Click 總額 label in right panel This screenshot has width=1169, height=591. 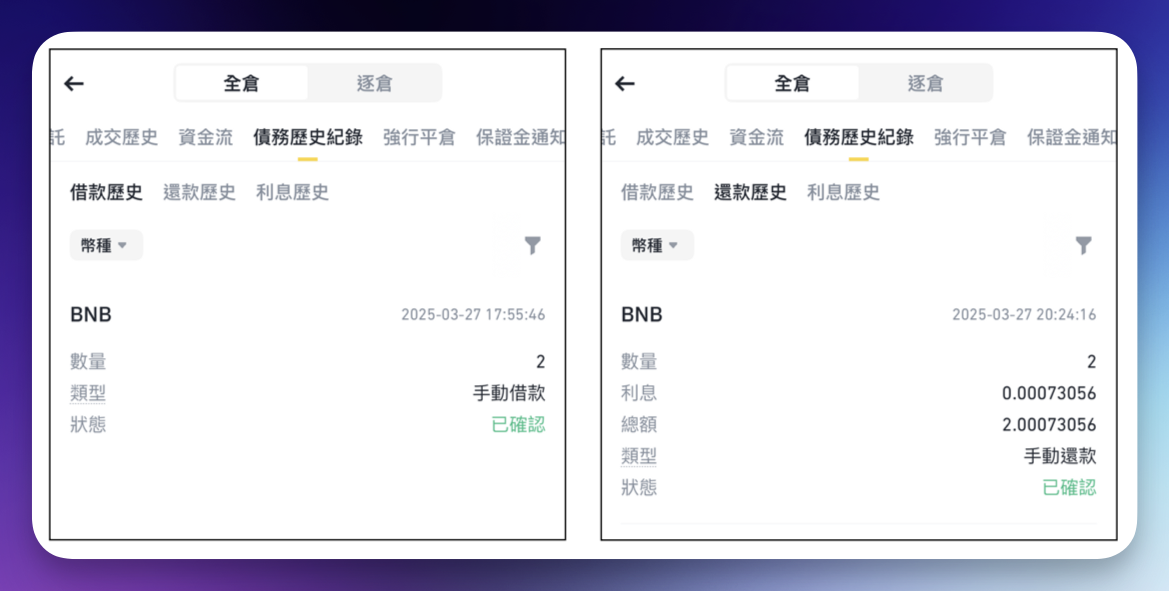[x=639, y=424]
